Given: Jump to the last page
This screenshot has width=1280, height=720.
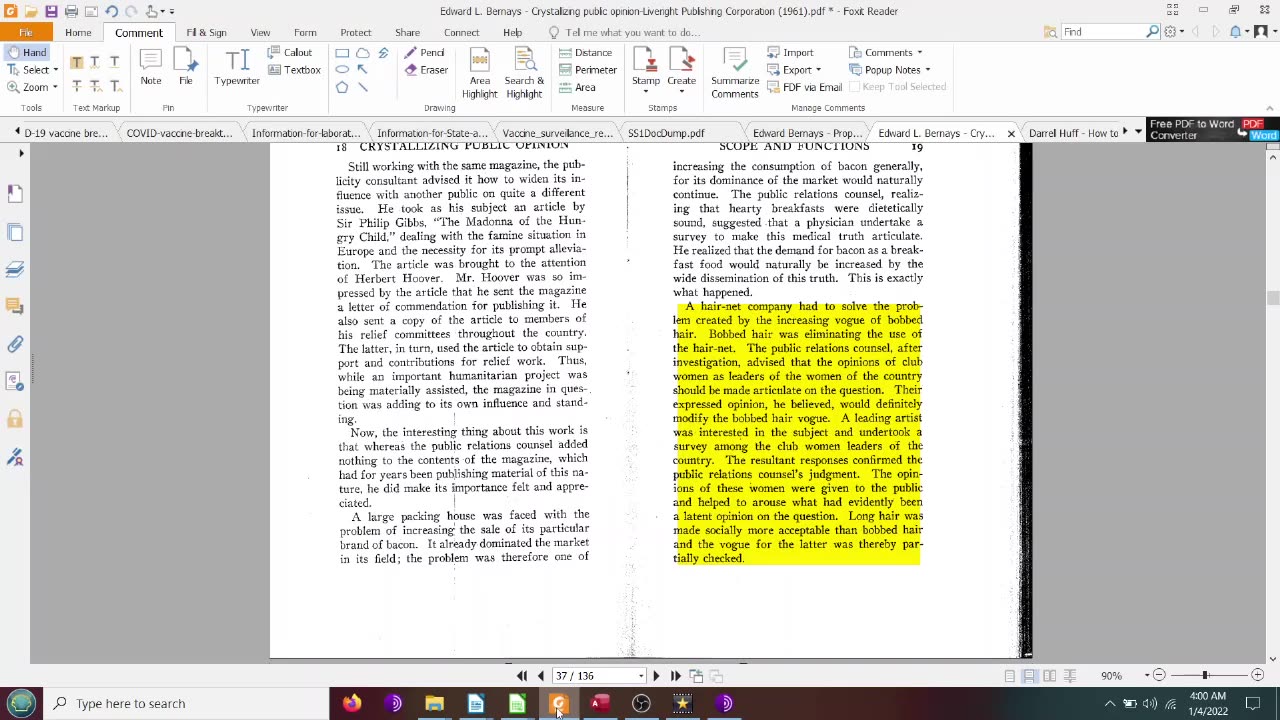Looking at the screenshot, I should click(x=675, y=676).
